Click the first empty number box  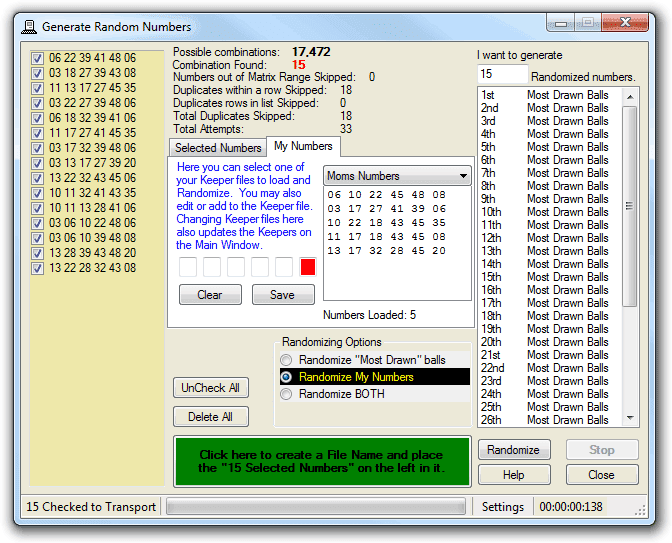point(188,267)
